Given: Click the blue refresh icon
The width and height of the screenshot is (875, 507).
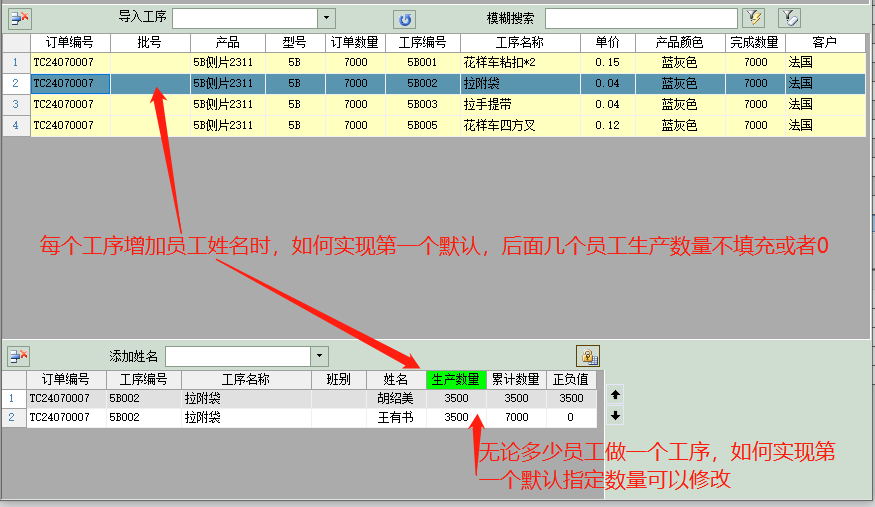Looking at the screenshot, I should [x=405, y=20].
